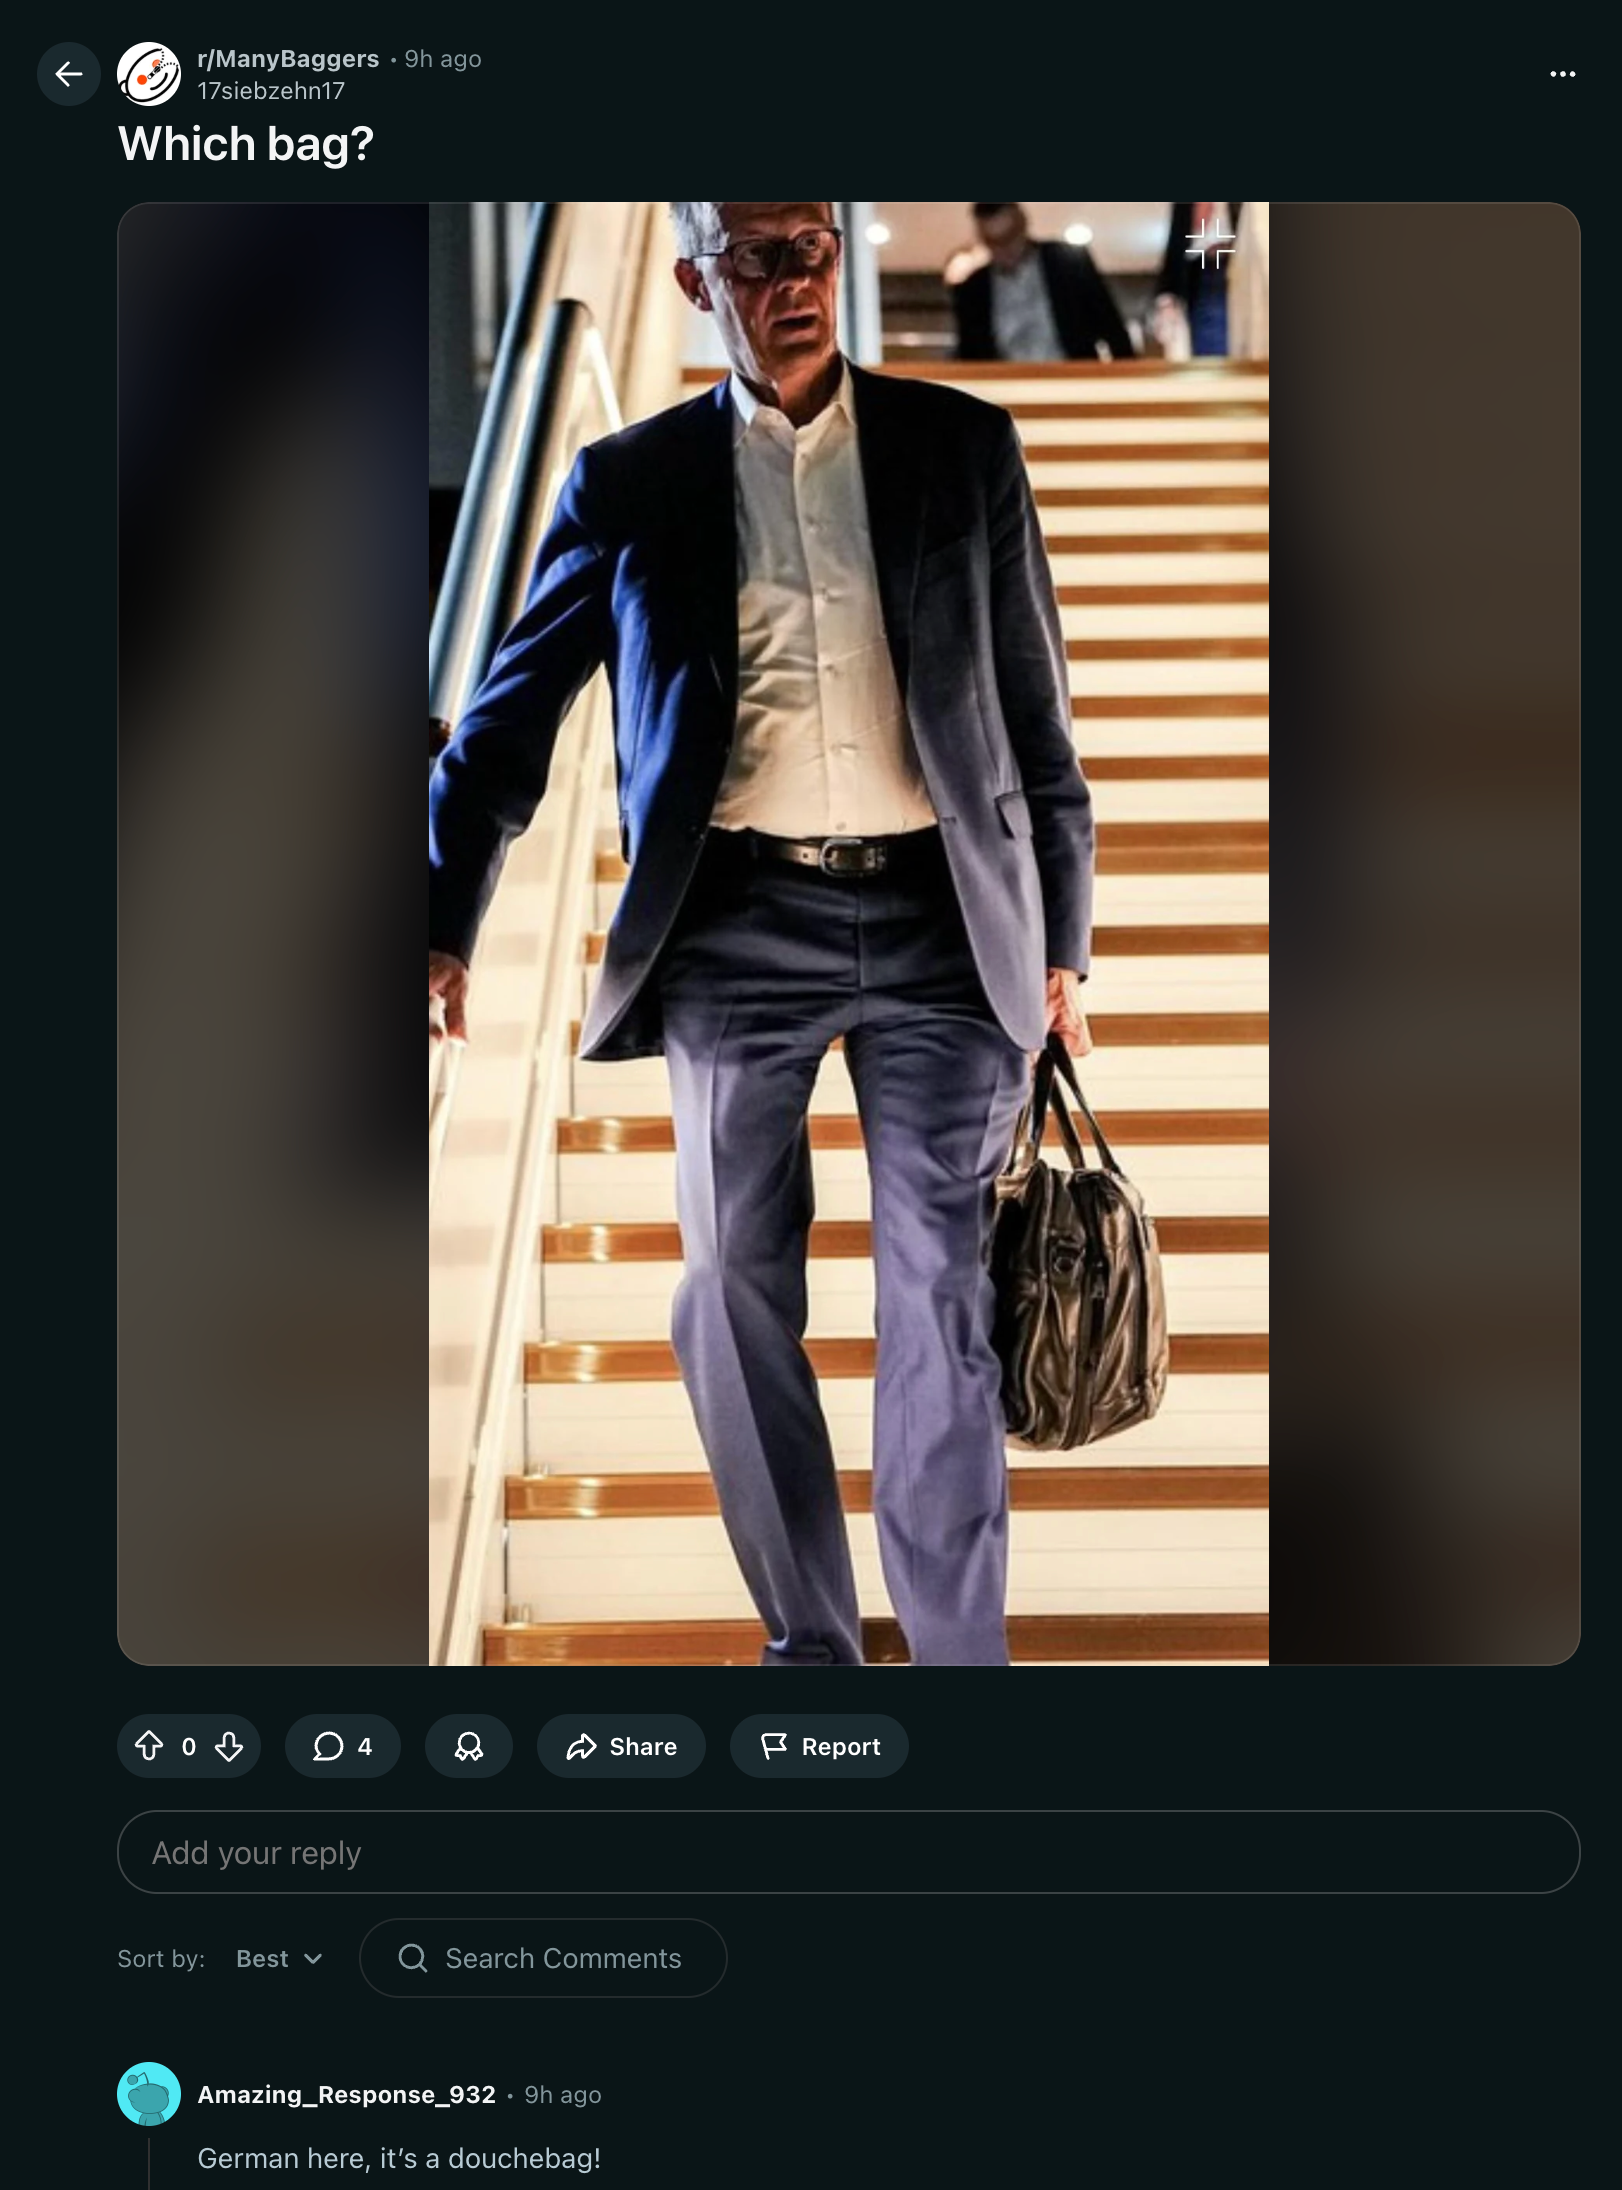1622x2190 pixels.
Task: Report this post
Action: click(819, 1746)
